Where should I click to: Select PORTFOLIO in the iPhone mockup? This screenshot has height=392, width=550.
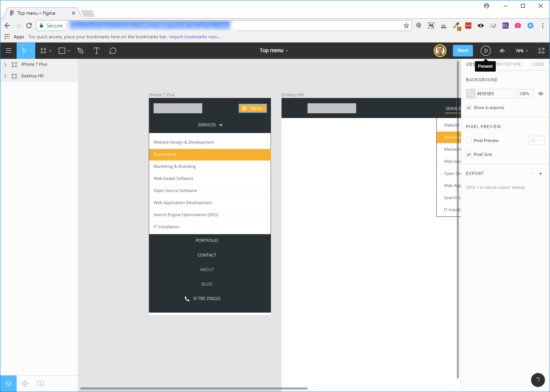(207, 241)
